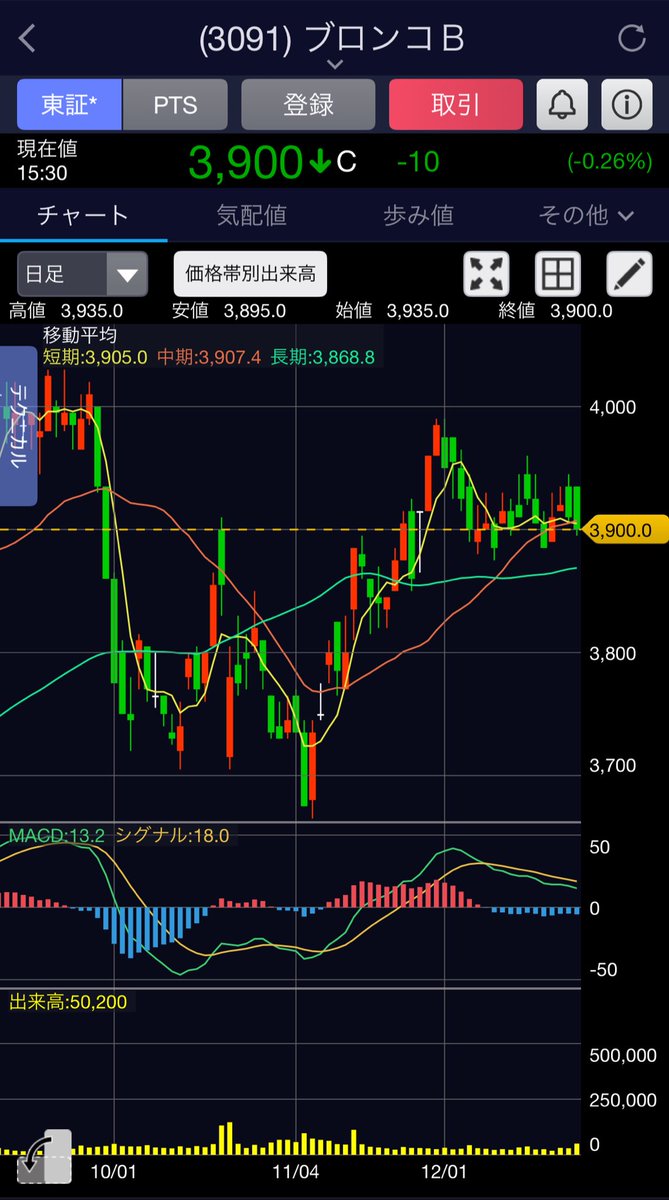Screen dimensions: 669x1200
Task: Select the 東証 market toggle
Action: (x=69, y=104)
